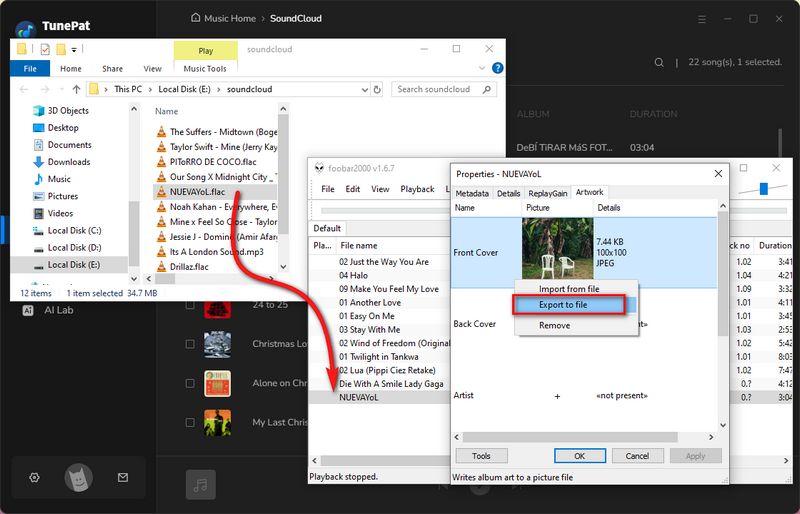Viewport: 800px width, 514px height.
Task: Click the cat avatar profile icon
Action: [x=79, y=478]
